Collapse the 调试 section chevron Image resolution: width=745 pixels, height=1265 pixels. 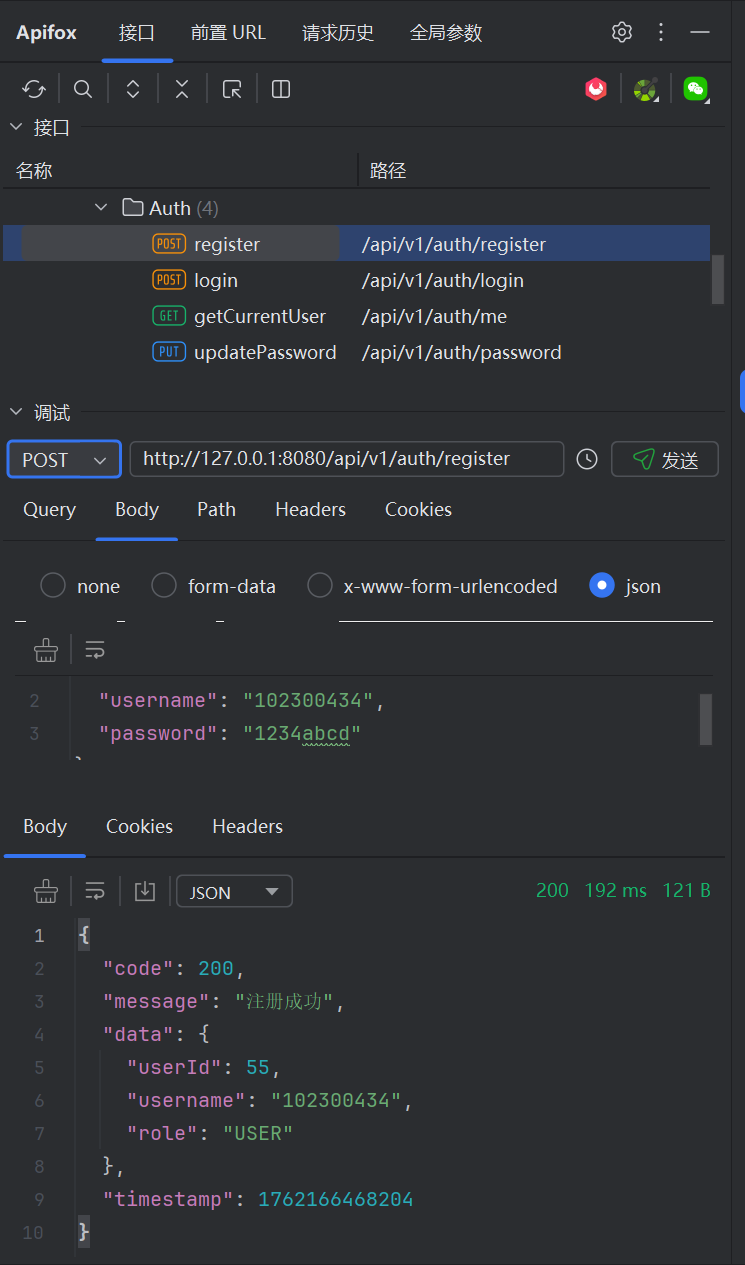click(x=16, y=412)
